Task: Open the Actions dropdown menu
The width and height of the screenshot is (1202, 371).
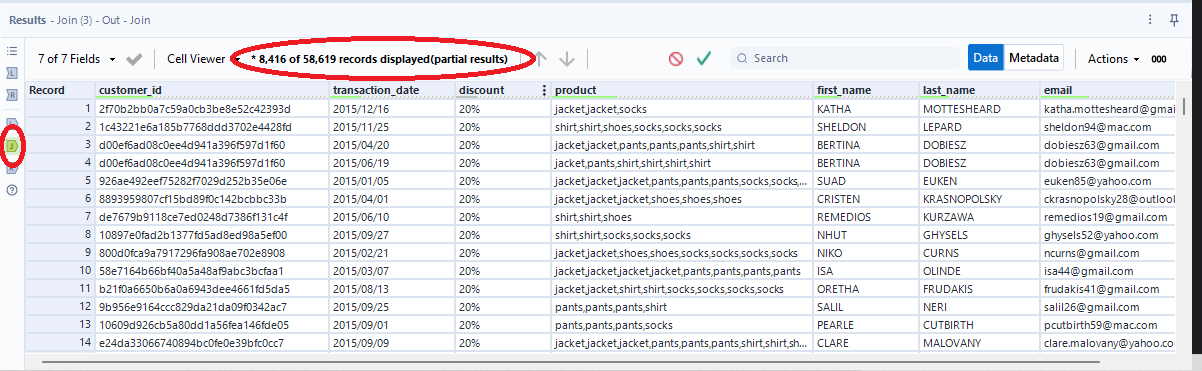Action: 1113,59
